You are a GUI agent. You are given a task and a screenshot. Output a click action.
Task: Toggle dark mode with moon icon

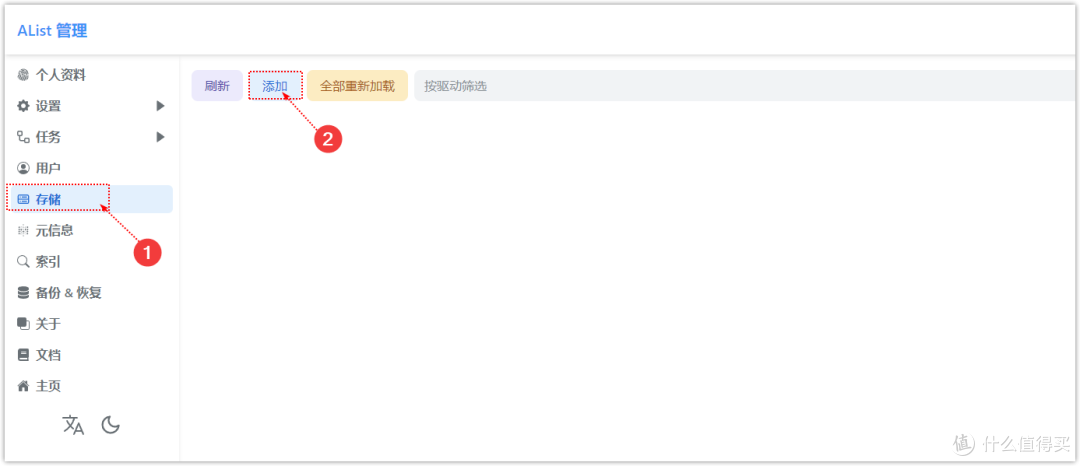(x=111, y=425)
